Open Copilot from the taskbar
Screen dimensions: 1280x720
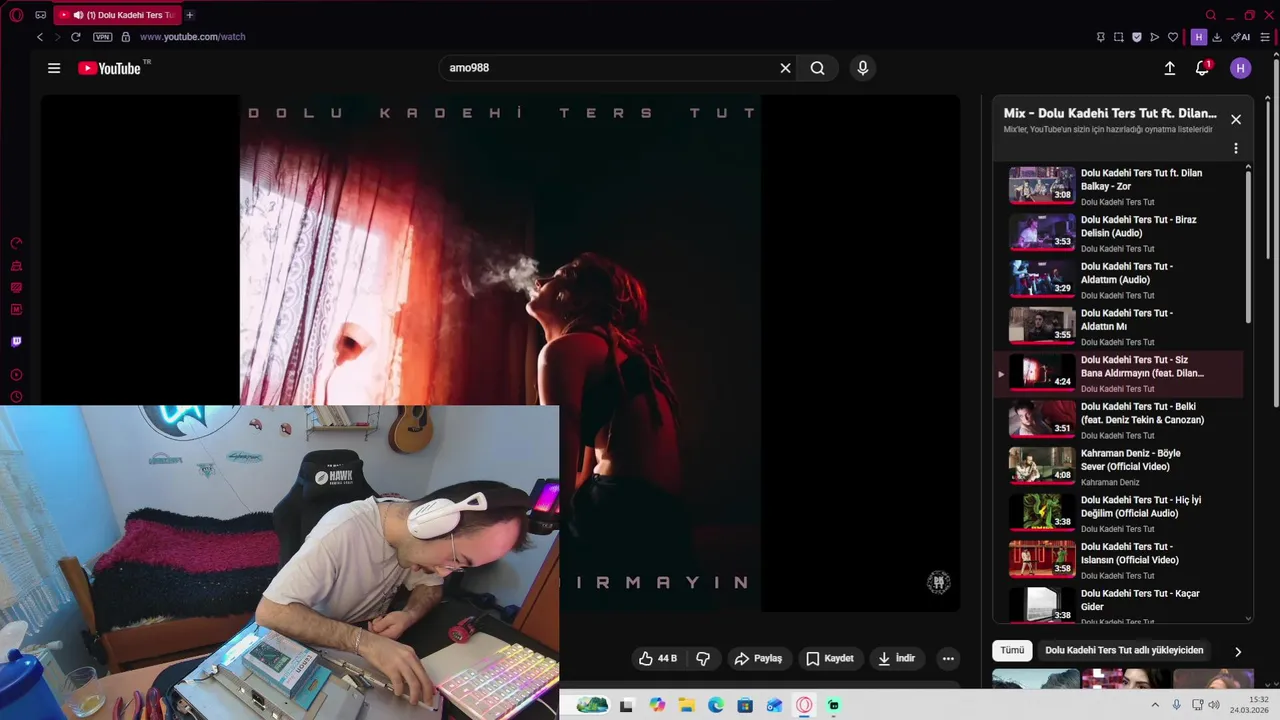coord(657,705)
